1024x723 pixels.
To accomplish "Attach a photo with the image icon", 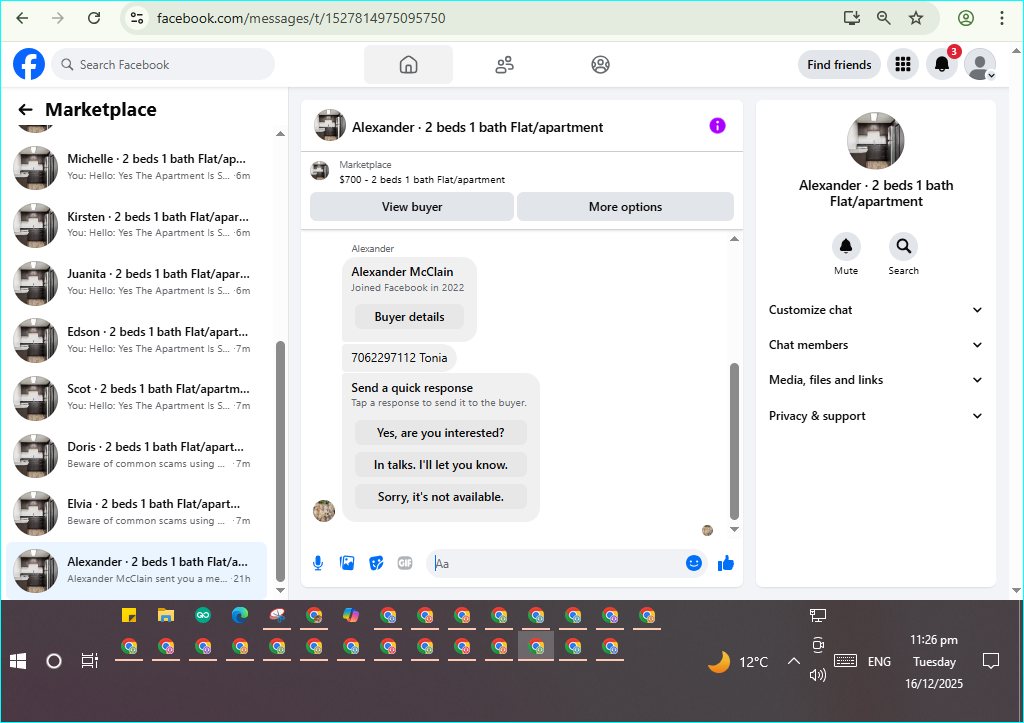I will point(347,563).
